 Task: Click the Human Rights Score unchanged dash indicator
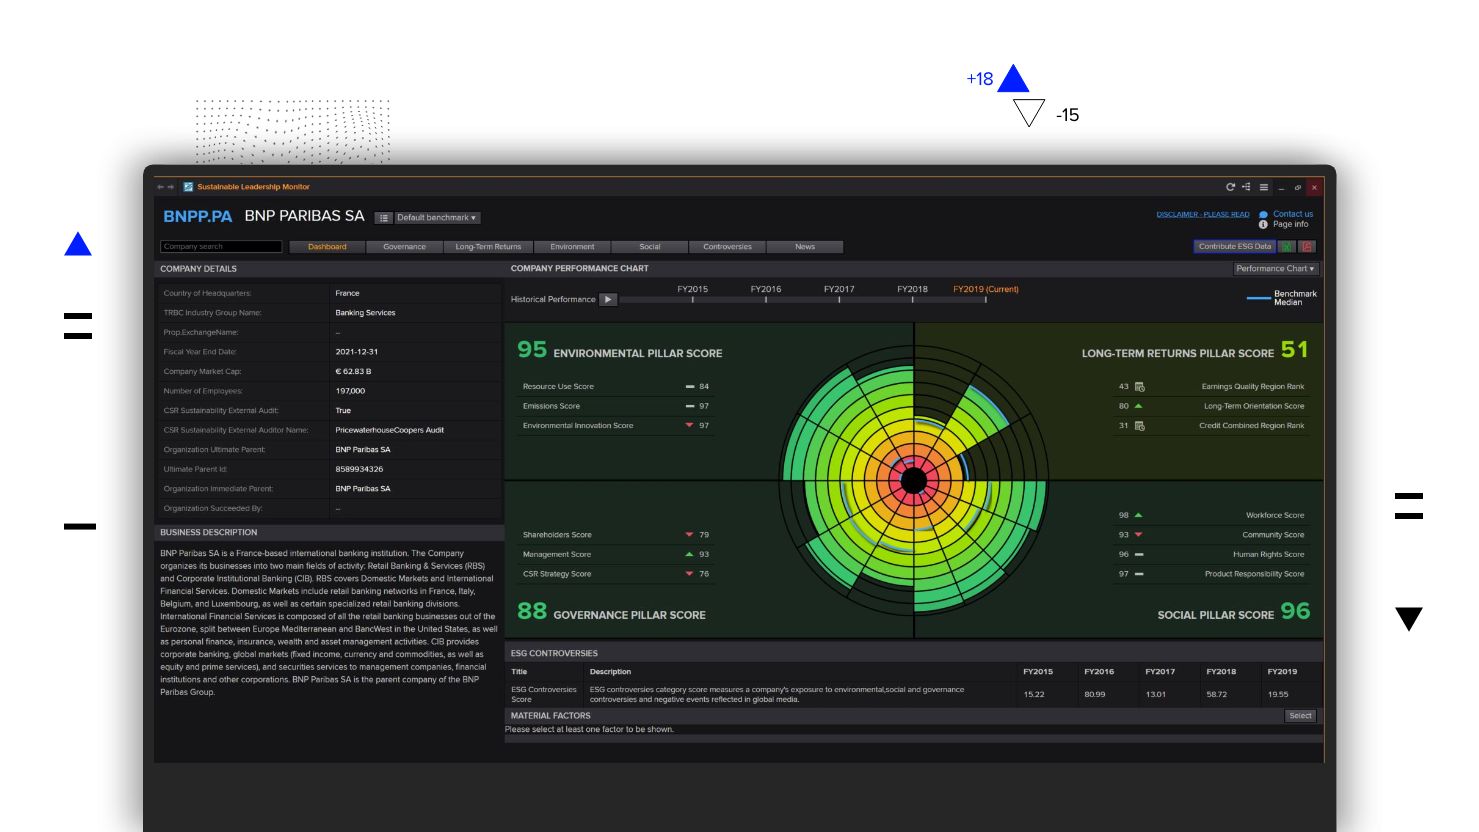point(1138,554)
